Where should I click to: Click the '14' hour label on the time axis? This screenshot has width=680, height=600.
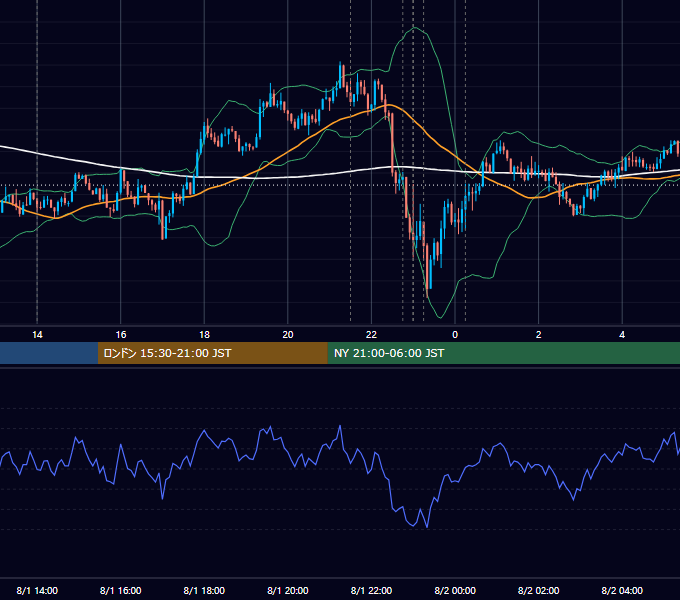tap(37, 335)
